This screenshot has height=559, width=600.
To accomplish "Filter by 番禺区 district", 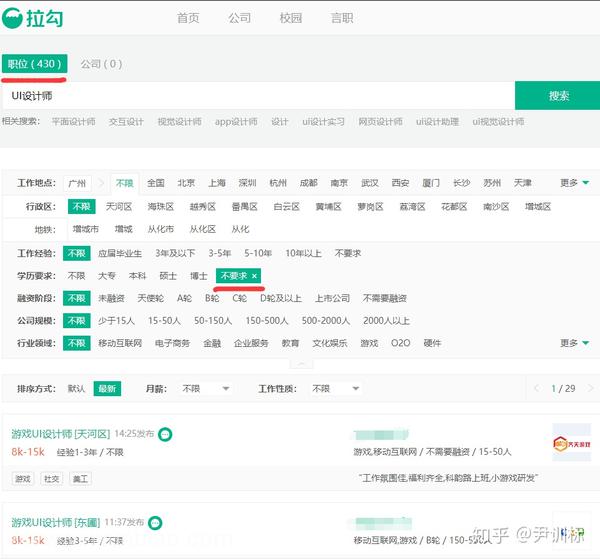I will pyautogui.click(x=245, y=207).
